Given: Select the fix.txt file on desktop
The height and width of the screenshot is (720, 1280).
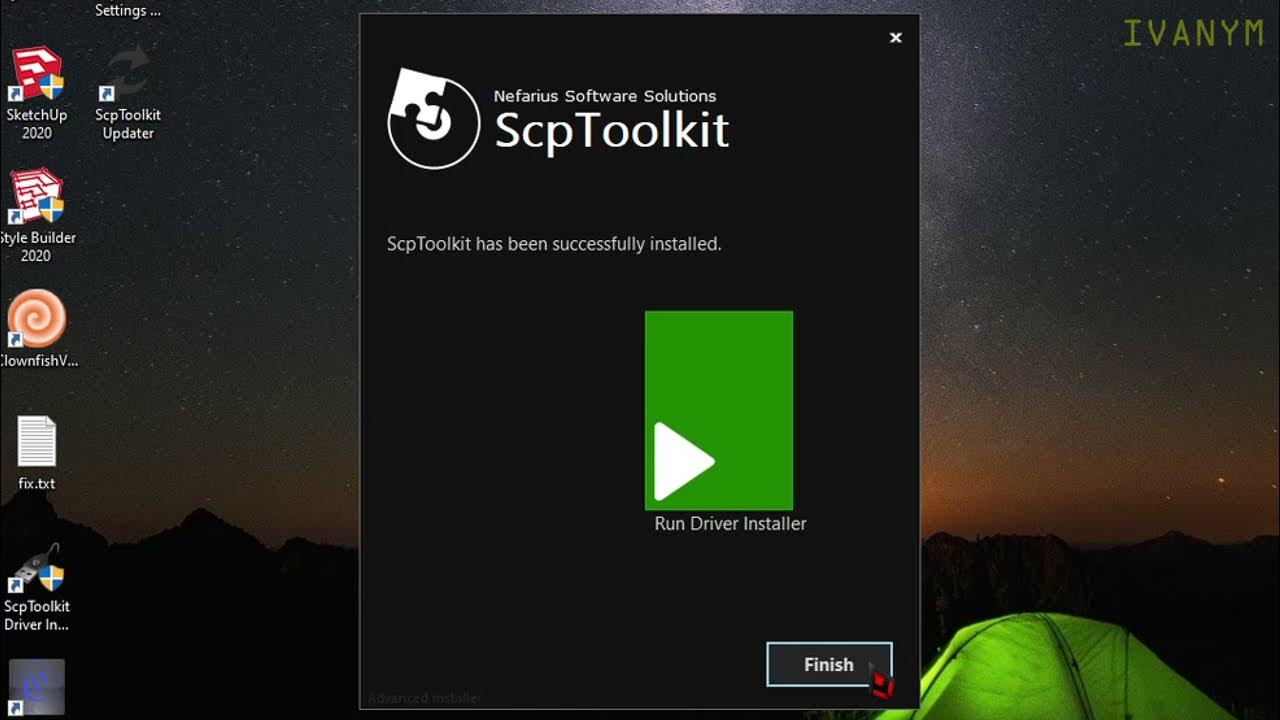Looking at the screenshot, I should pos(37,453).
